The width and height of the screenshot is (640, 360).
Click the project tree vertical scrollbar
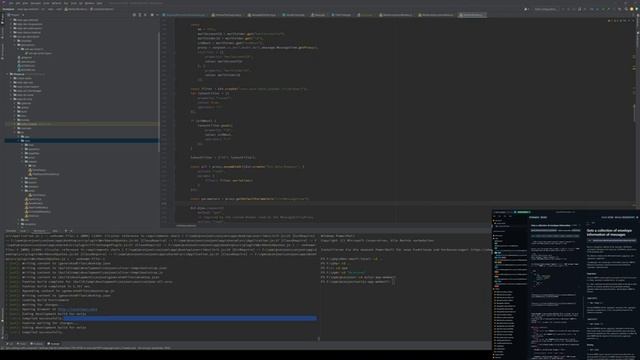pyautogui.click(x=158, y=92)
